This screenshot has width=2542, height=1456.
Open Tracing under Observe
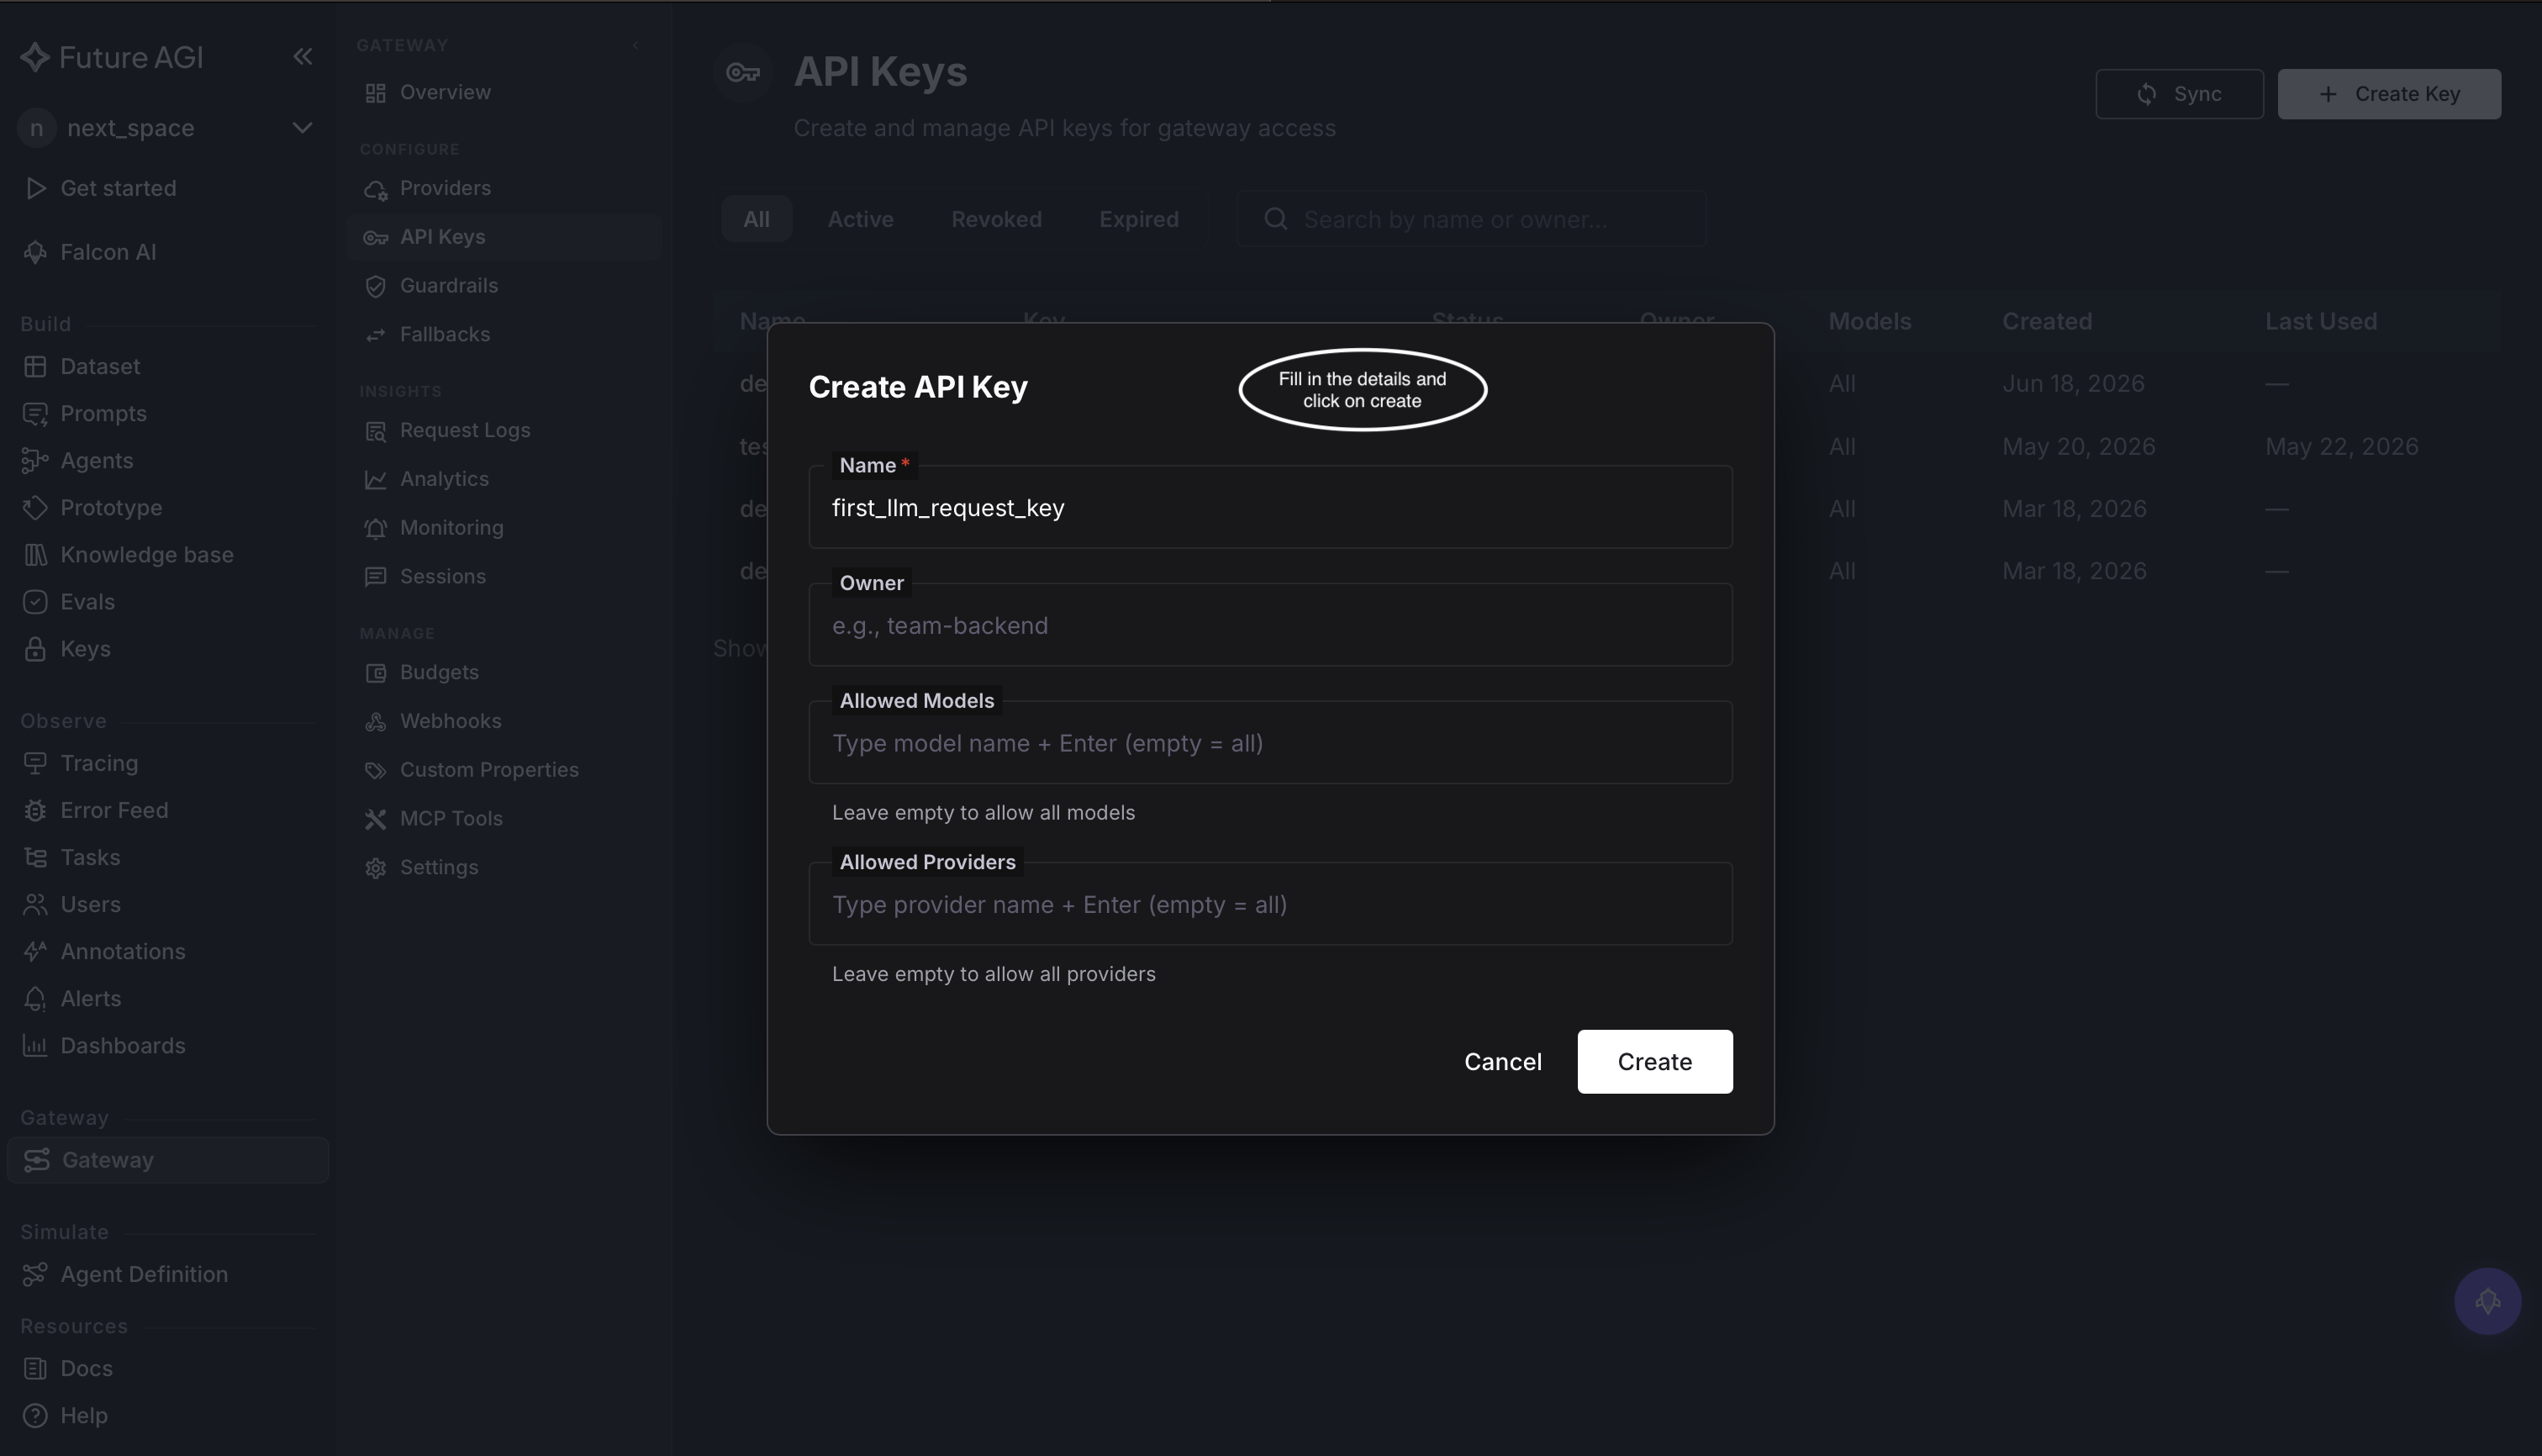click(99, 763)
